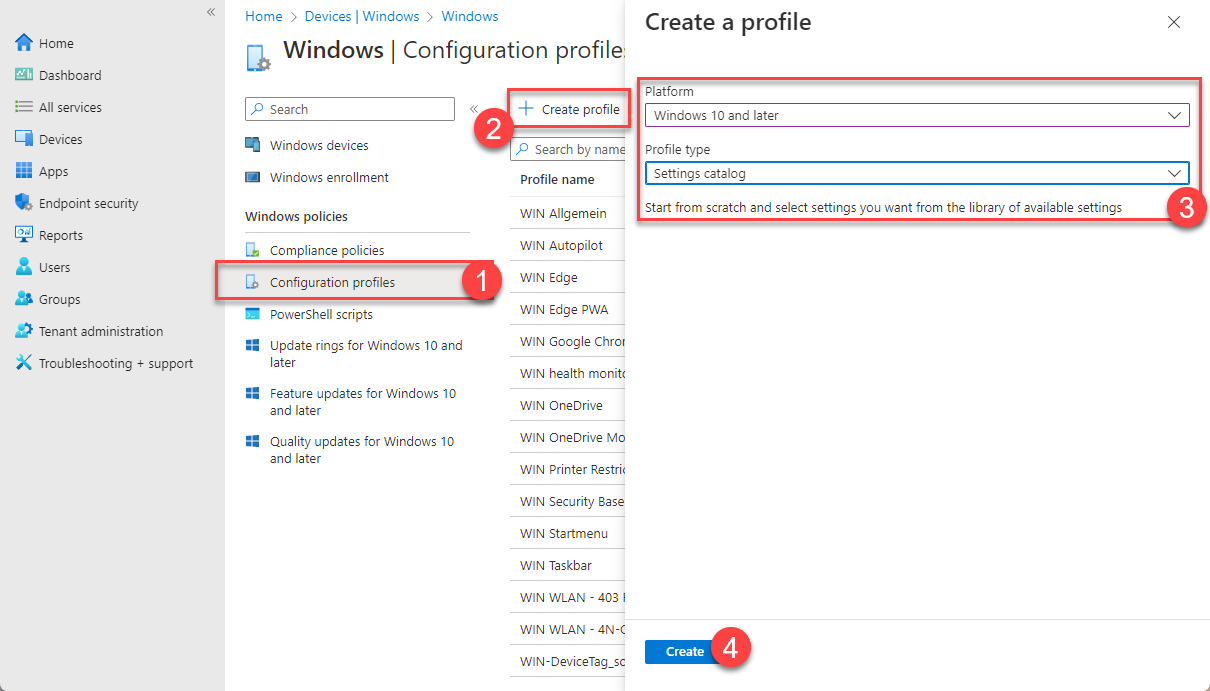
Task: Go to Windows breadcrumb link
Action: [x=470, y=16]
